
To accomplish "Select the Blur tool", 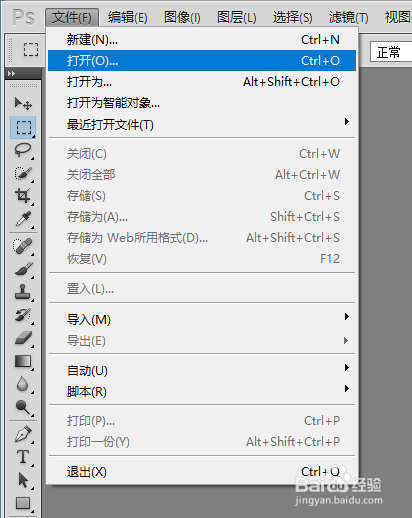I will (x=23, y=384).
